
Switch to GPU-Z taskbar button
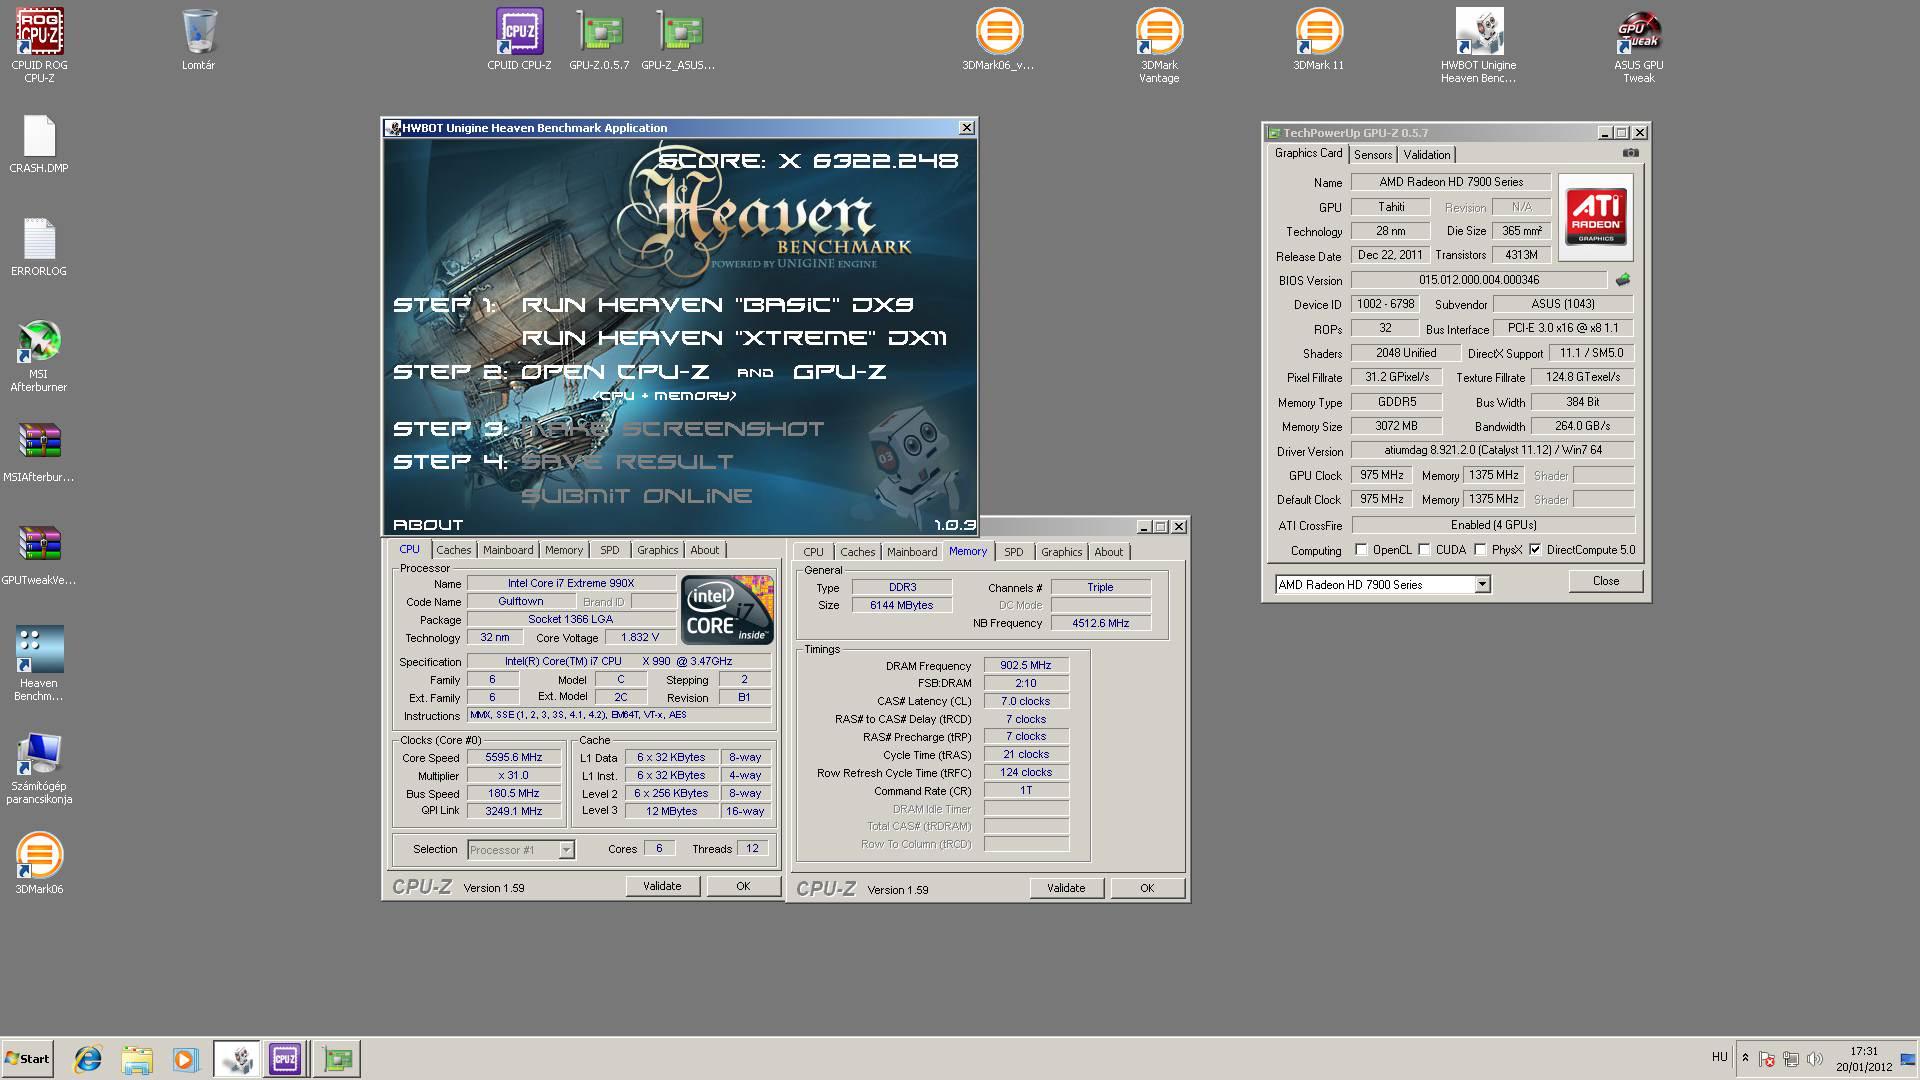click(x=337, y=1059)
